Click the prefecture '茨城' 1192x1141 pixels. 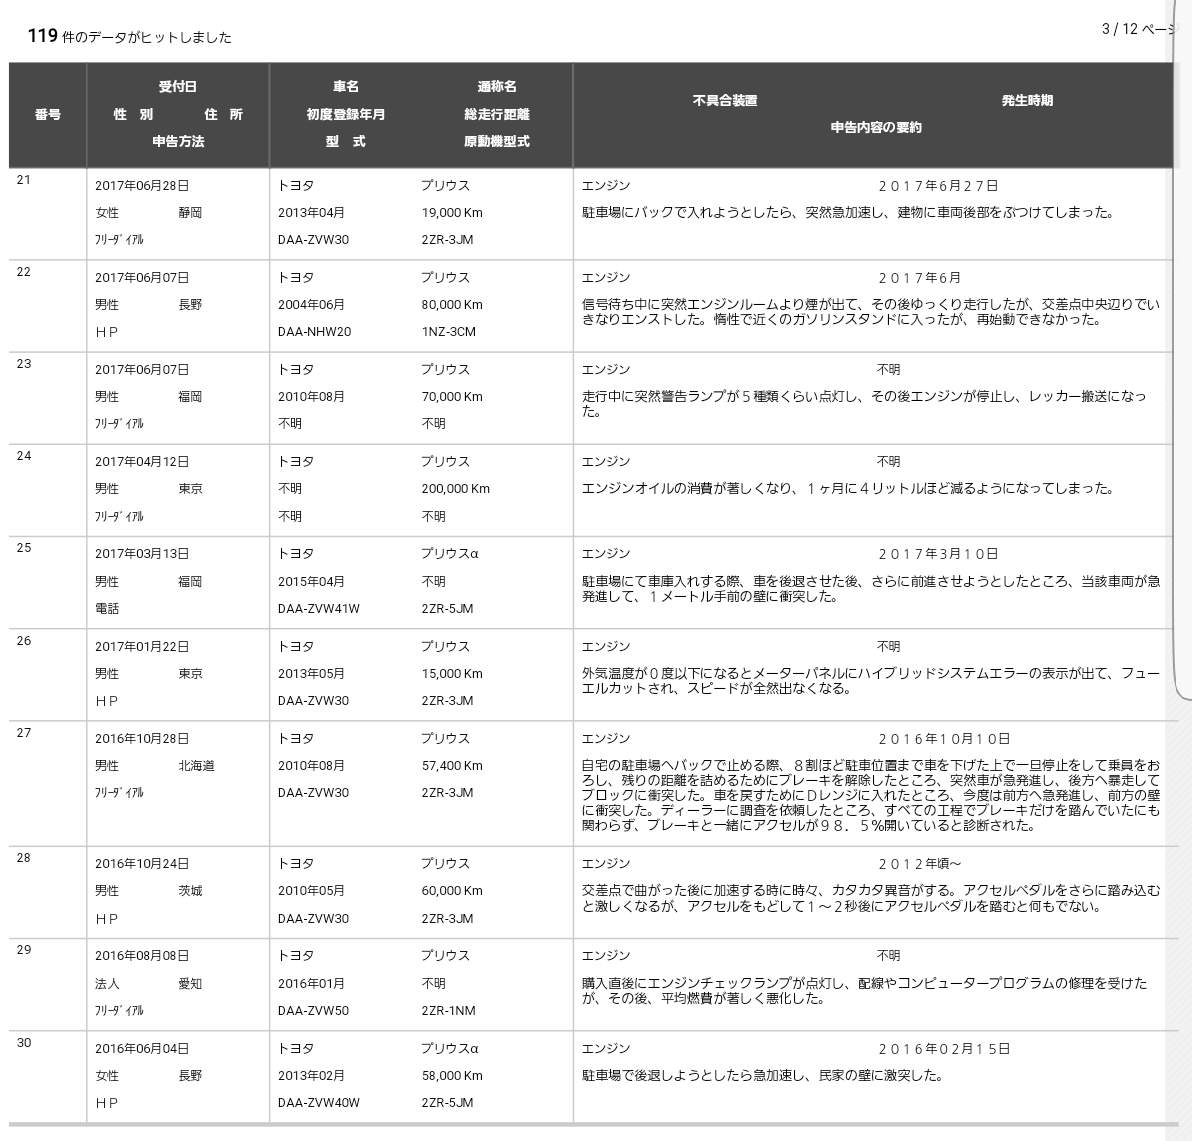coord(190,891)
